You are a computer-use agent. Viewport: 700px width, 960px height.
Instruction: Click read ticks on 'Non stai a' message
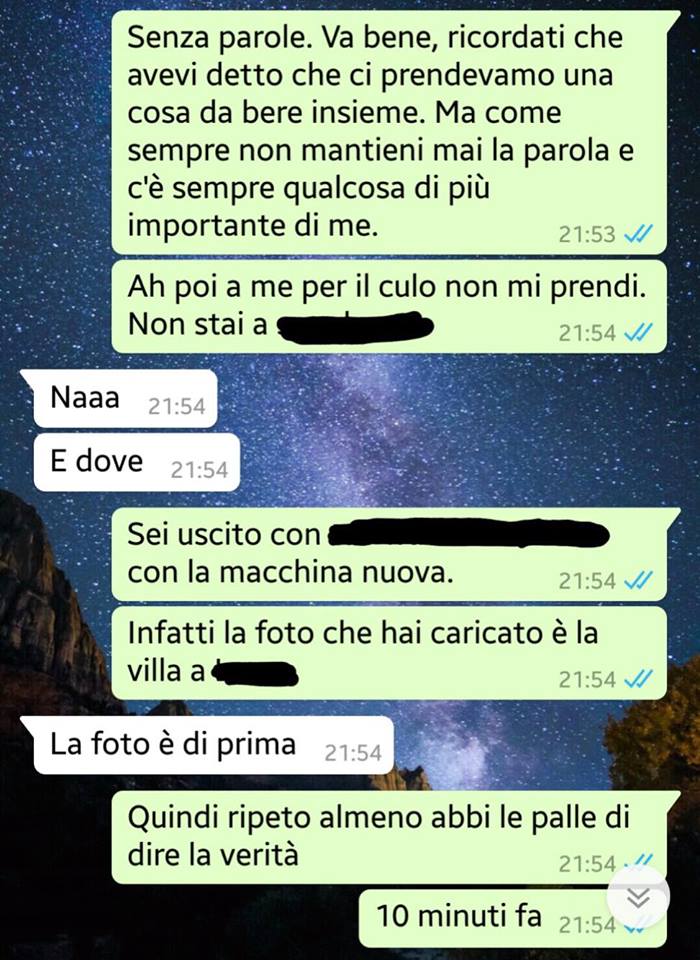click(x=638, y=333)
